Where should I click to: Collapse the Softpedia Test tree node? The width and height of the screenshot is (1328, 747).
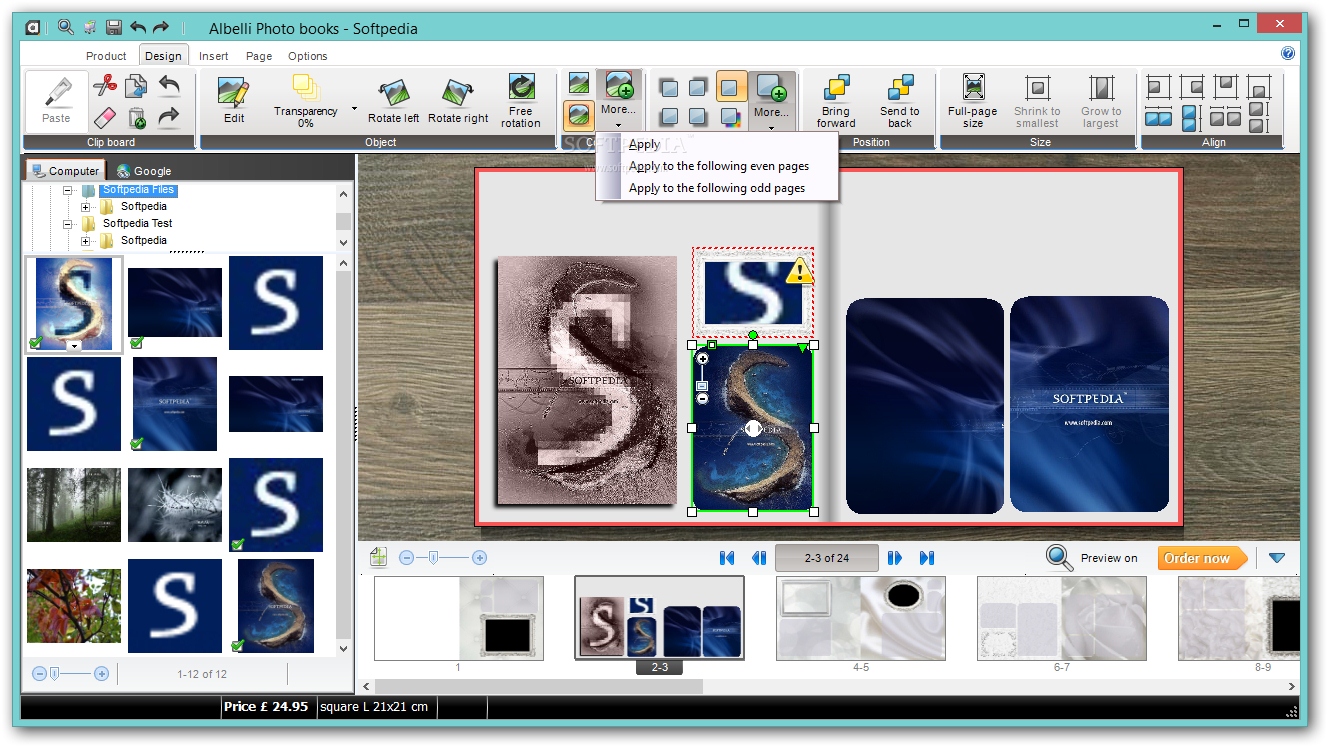pyautogui.click(x=69, y=224)
